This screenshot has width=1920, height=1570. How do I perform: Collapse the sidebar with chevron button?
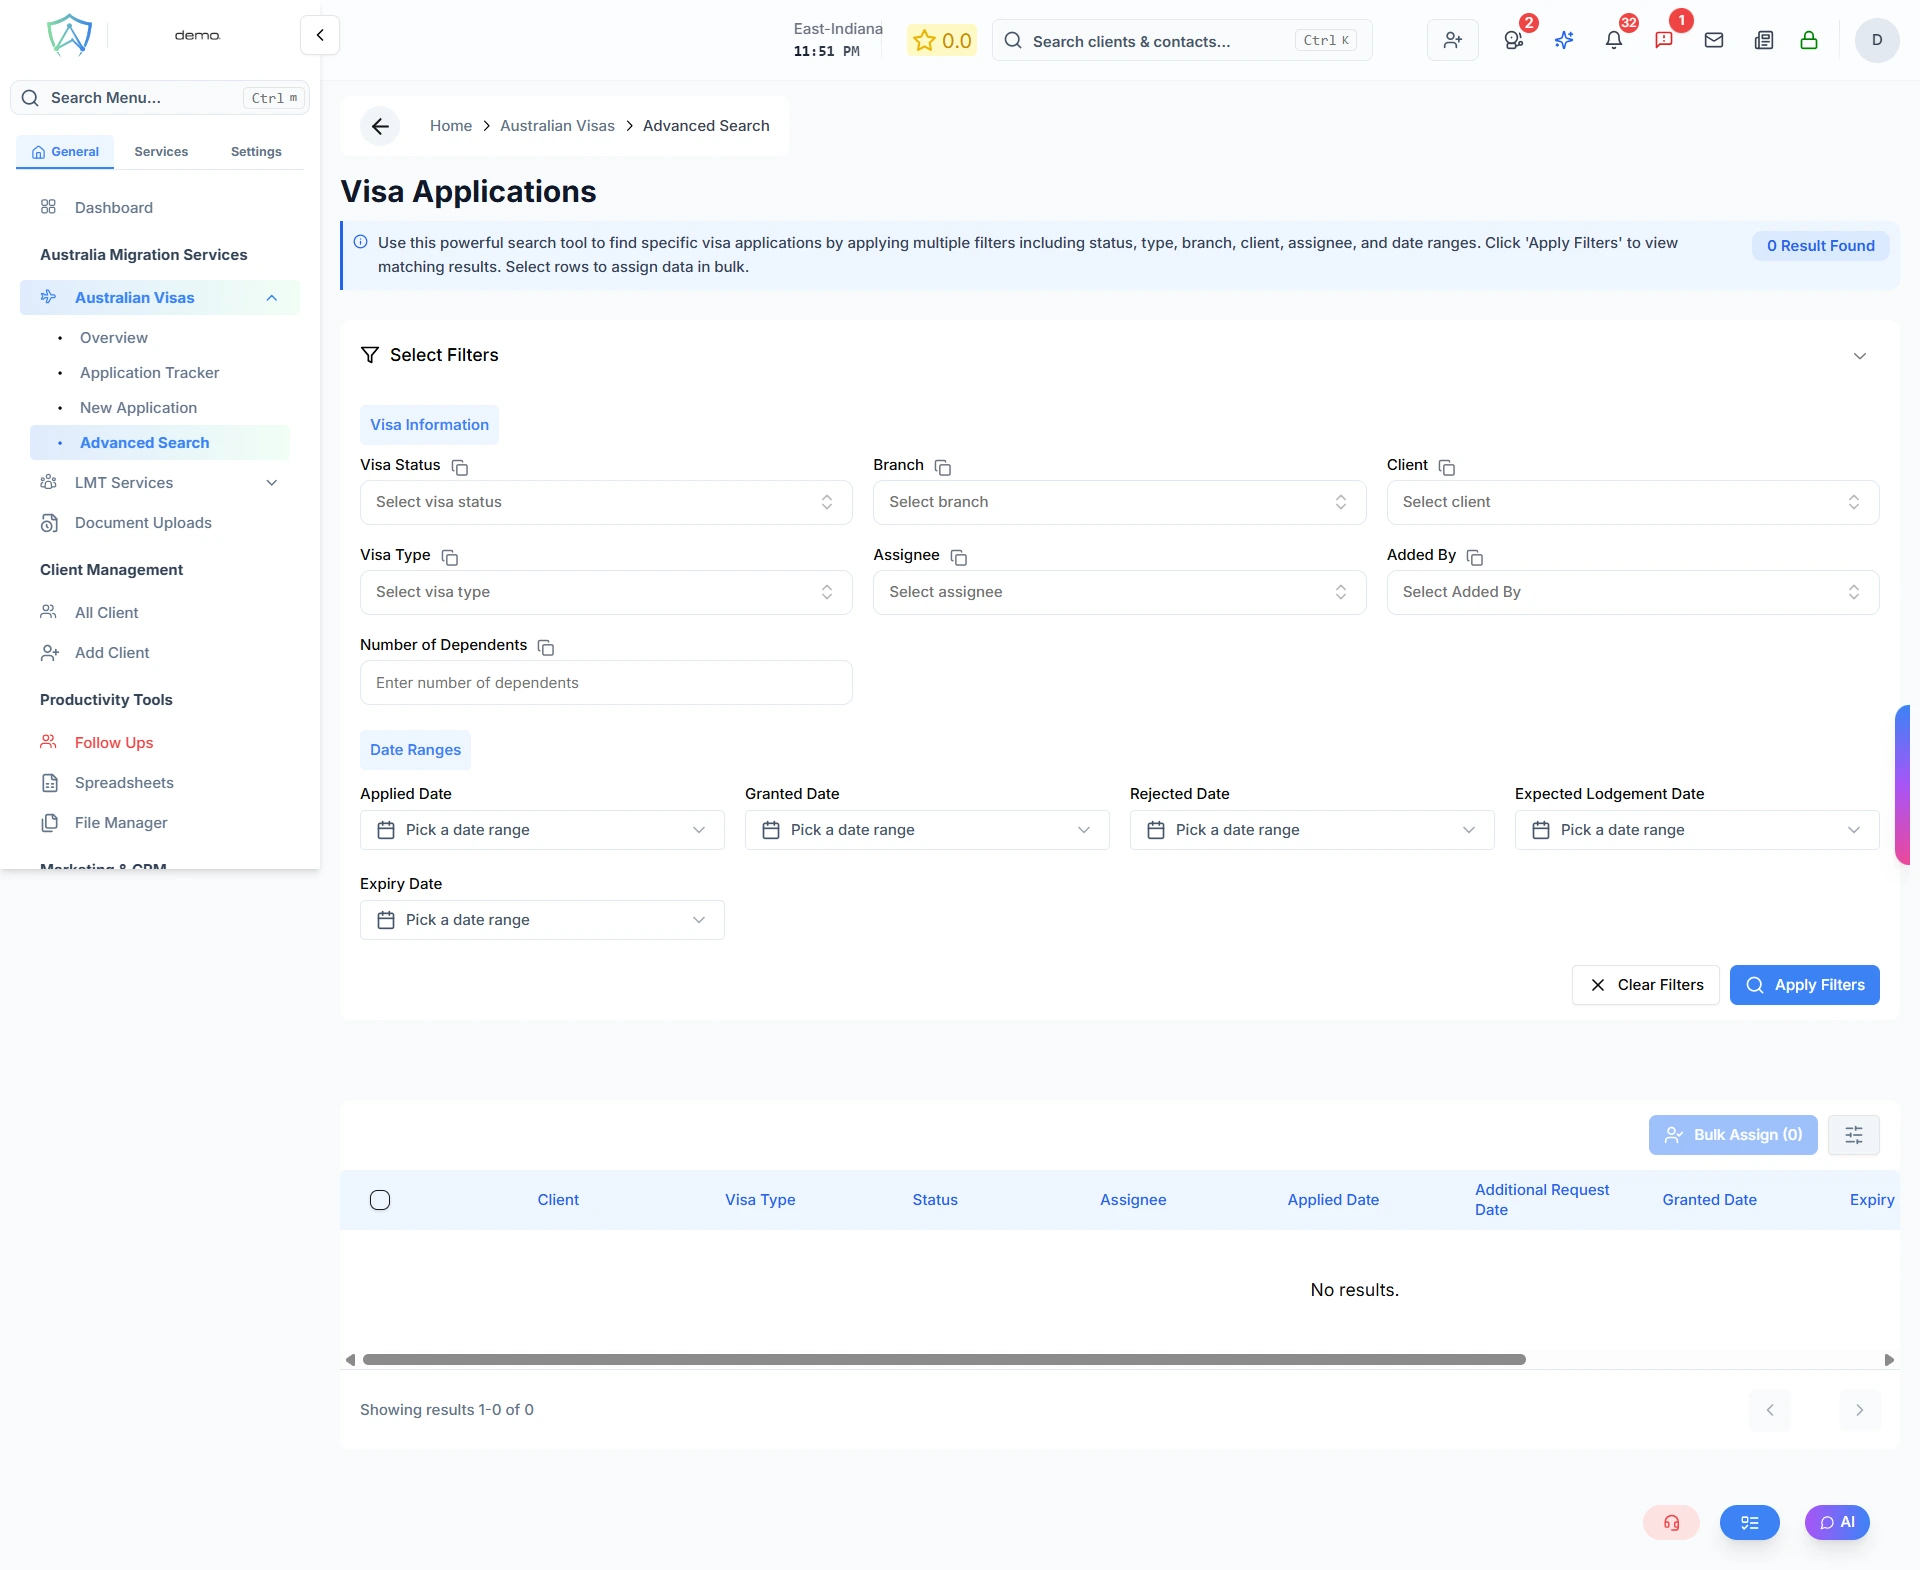point(320,35)
